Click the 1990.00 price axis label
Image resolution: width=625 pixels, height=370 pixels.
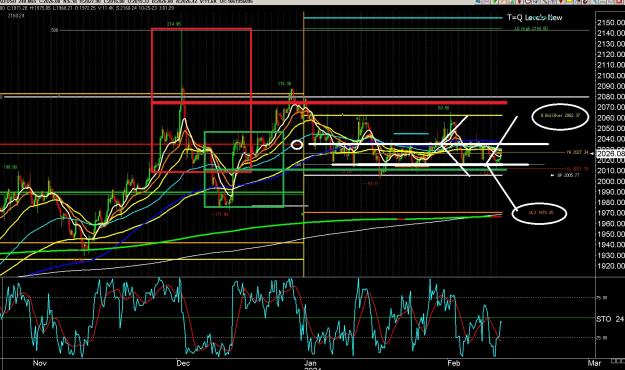tap(611, 192)
